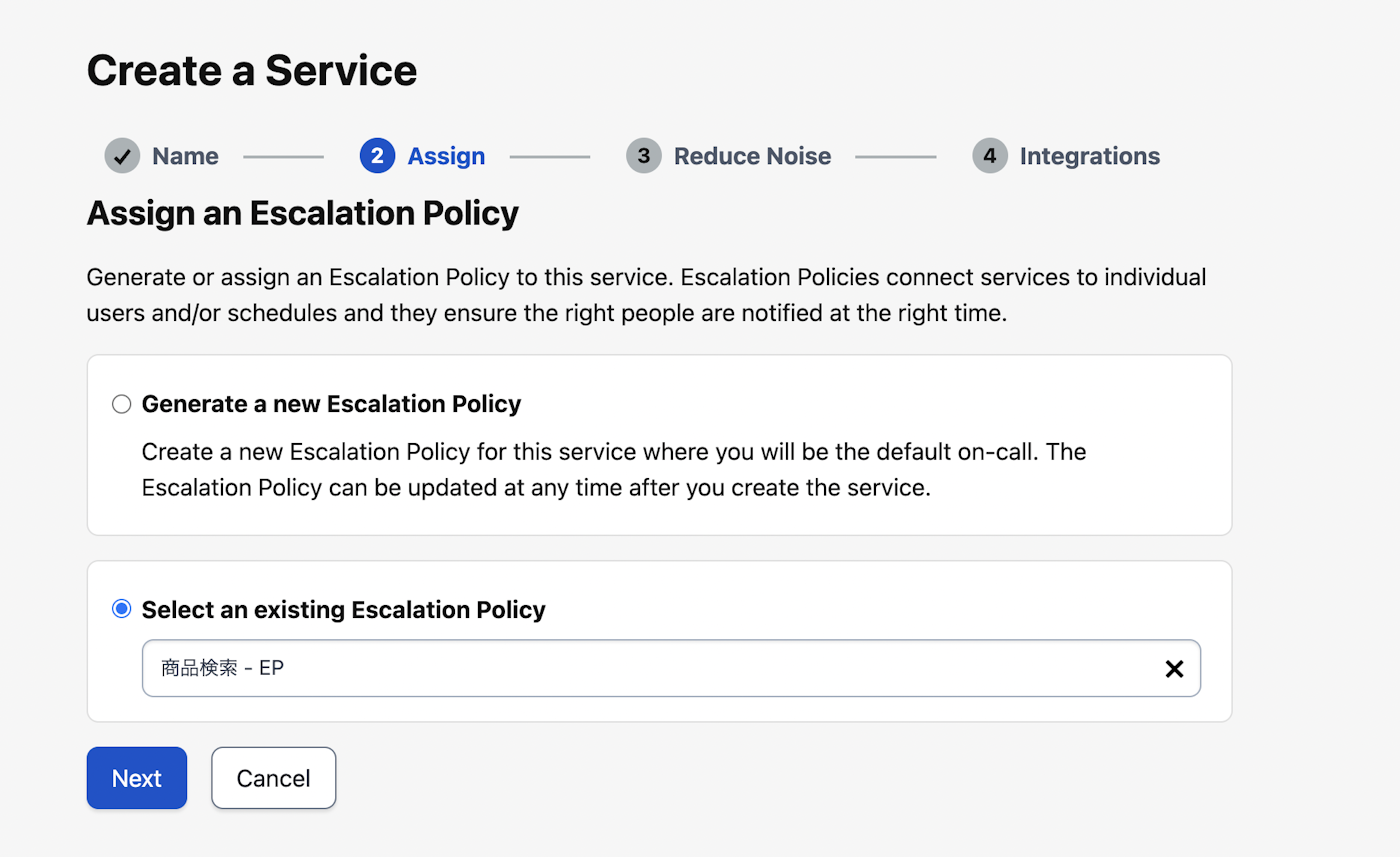Click the completed checkmark icon for Name step
The width and height of the screenshot is (1400, 857).
click(x=122, y=156)
